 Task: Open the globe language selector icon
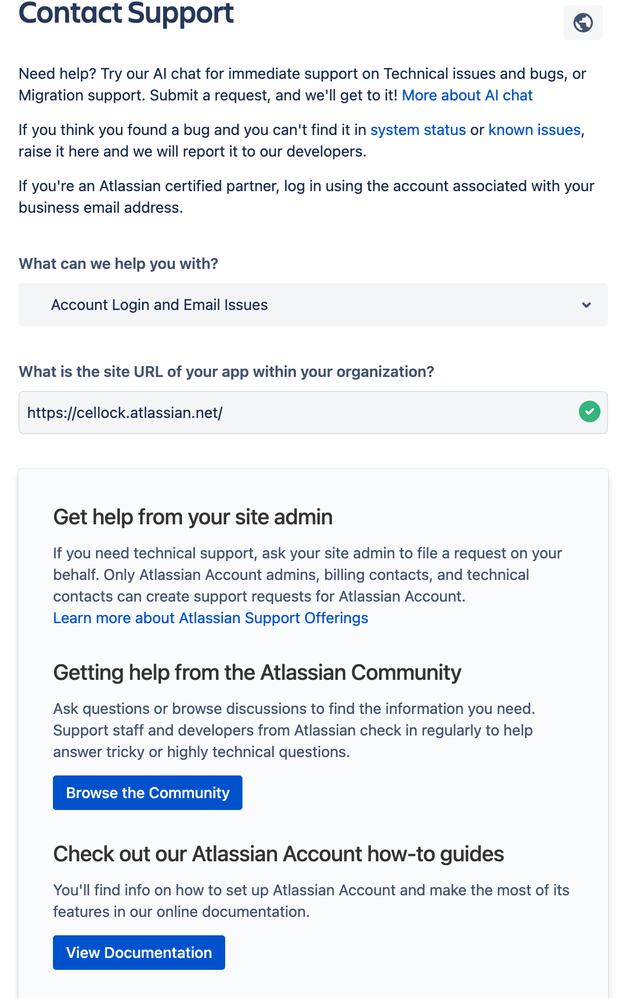pos(583,23)
